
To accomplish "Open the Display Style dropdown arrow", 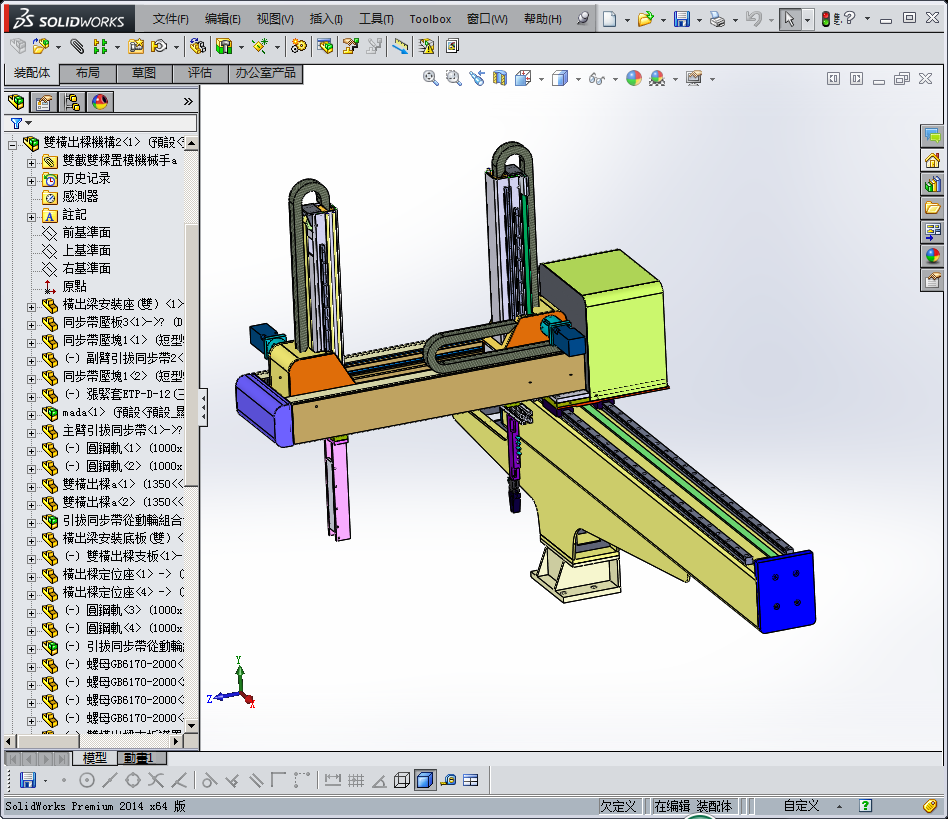I will pyautogui.click(x=578, y=79).
